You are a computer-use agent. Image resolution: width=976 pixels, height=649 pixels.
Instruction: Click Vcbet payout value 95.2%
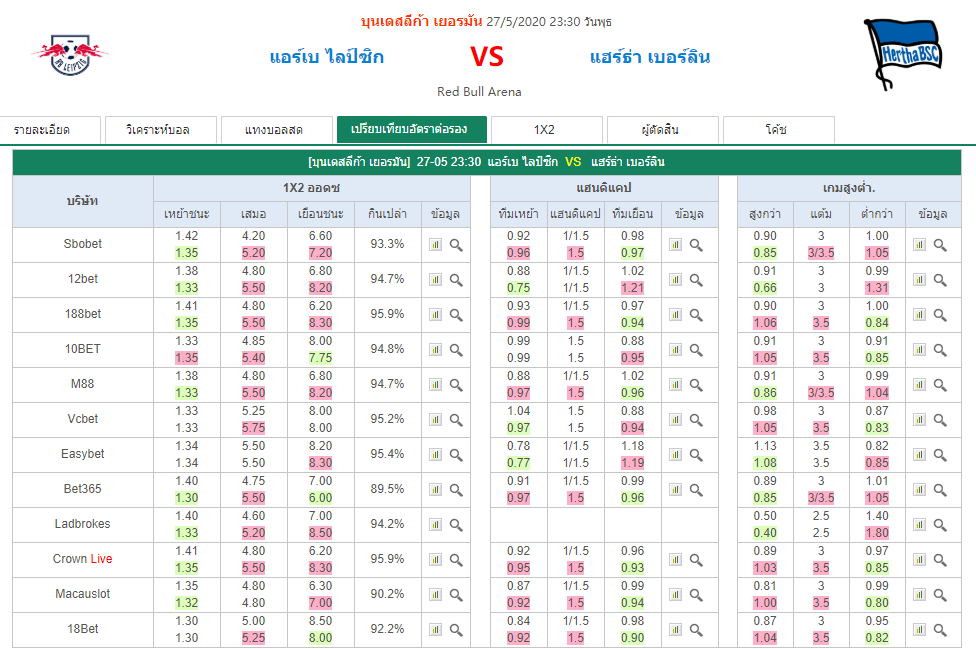pos(387,419)
